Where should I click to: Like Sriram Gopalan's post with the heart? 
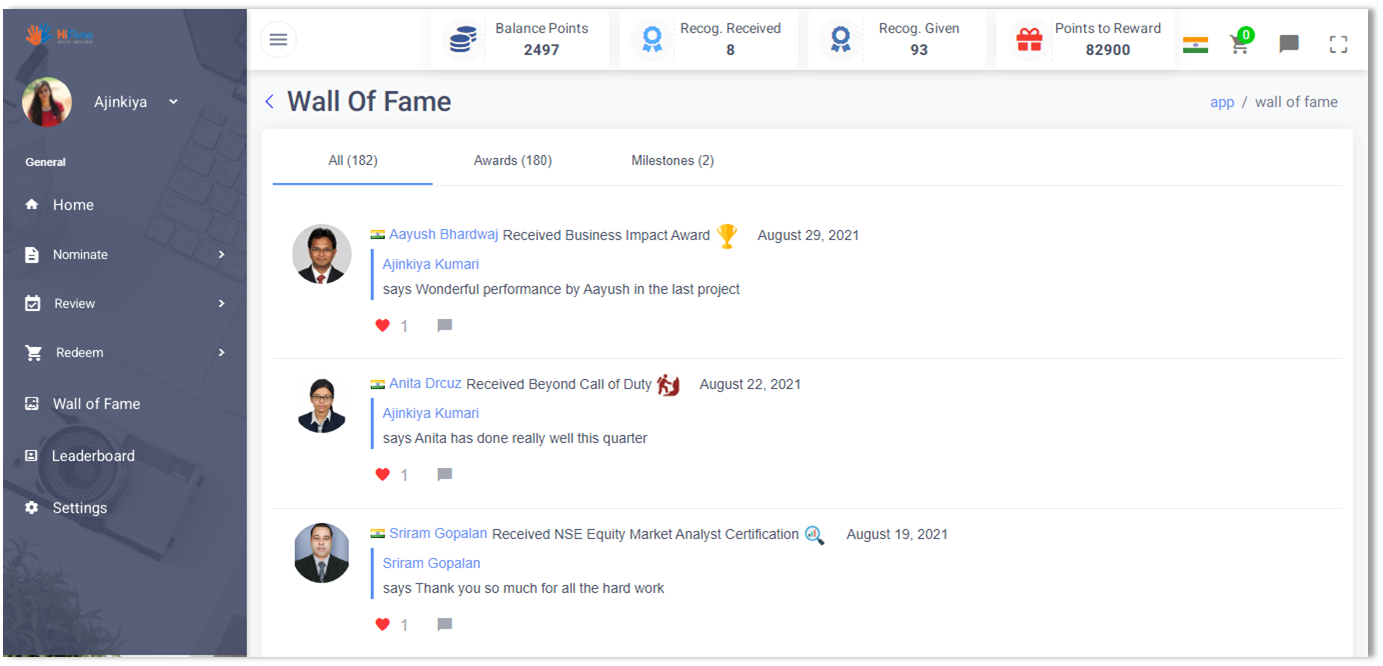382,624
